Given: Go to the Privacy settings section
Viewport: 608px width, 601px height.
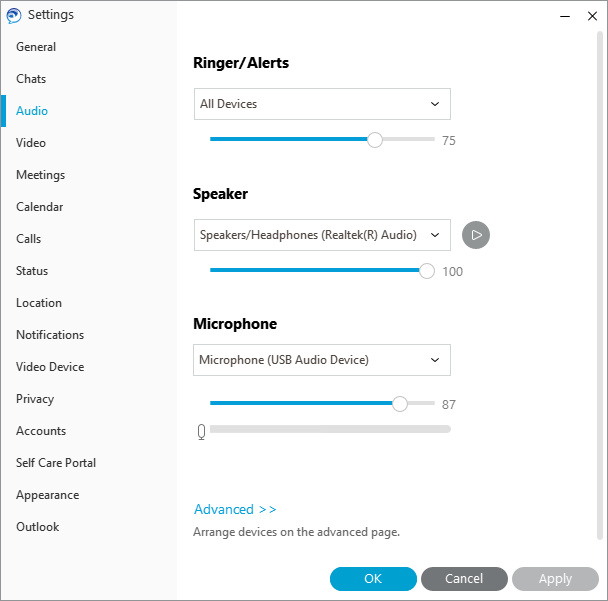Looking at the screenshot, I should click(x=35, y=399).
